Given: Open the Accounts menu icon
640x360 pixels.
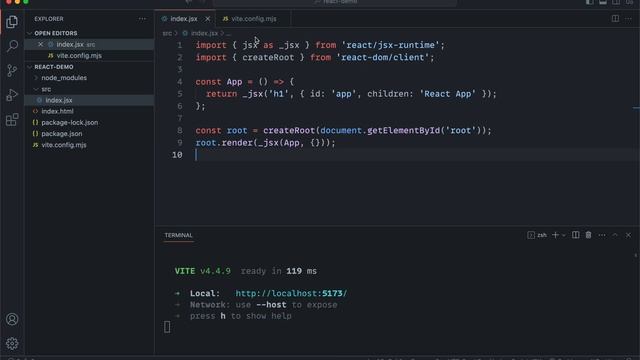Looking at the screenshot, I should pyautogui.click(x=12, y=319).
